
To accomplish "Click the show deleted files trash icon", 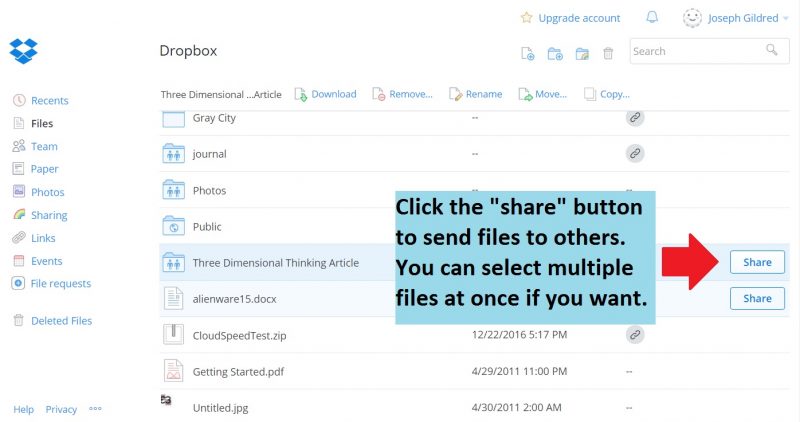I will coord(608,53).
